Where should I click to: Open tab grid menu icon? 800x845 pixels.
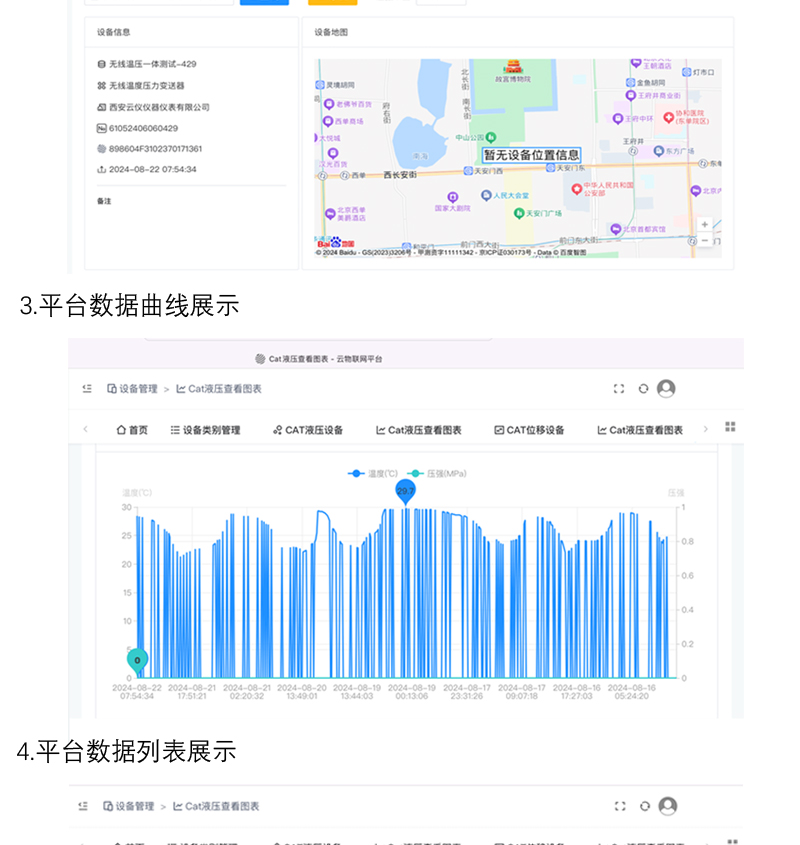tap(730, 427)
